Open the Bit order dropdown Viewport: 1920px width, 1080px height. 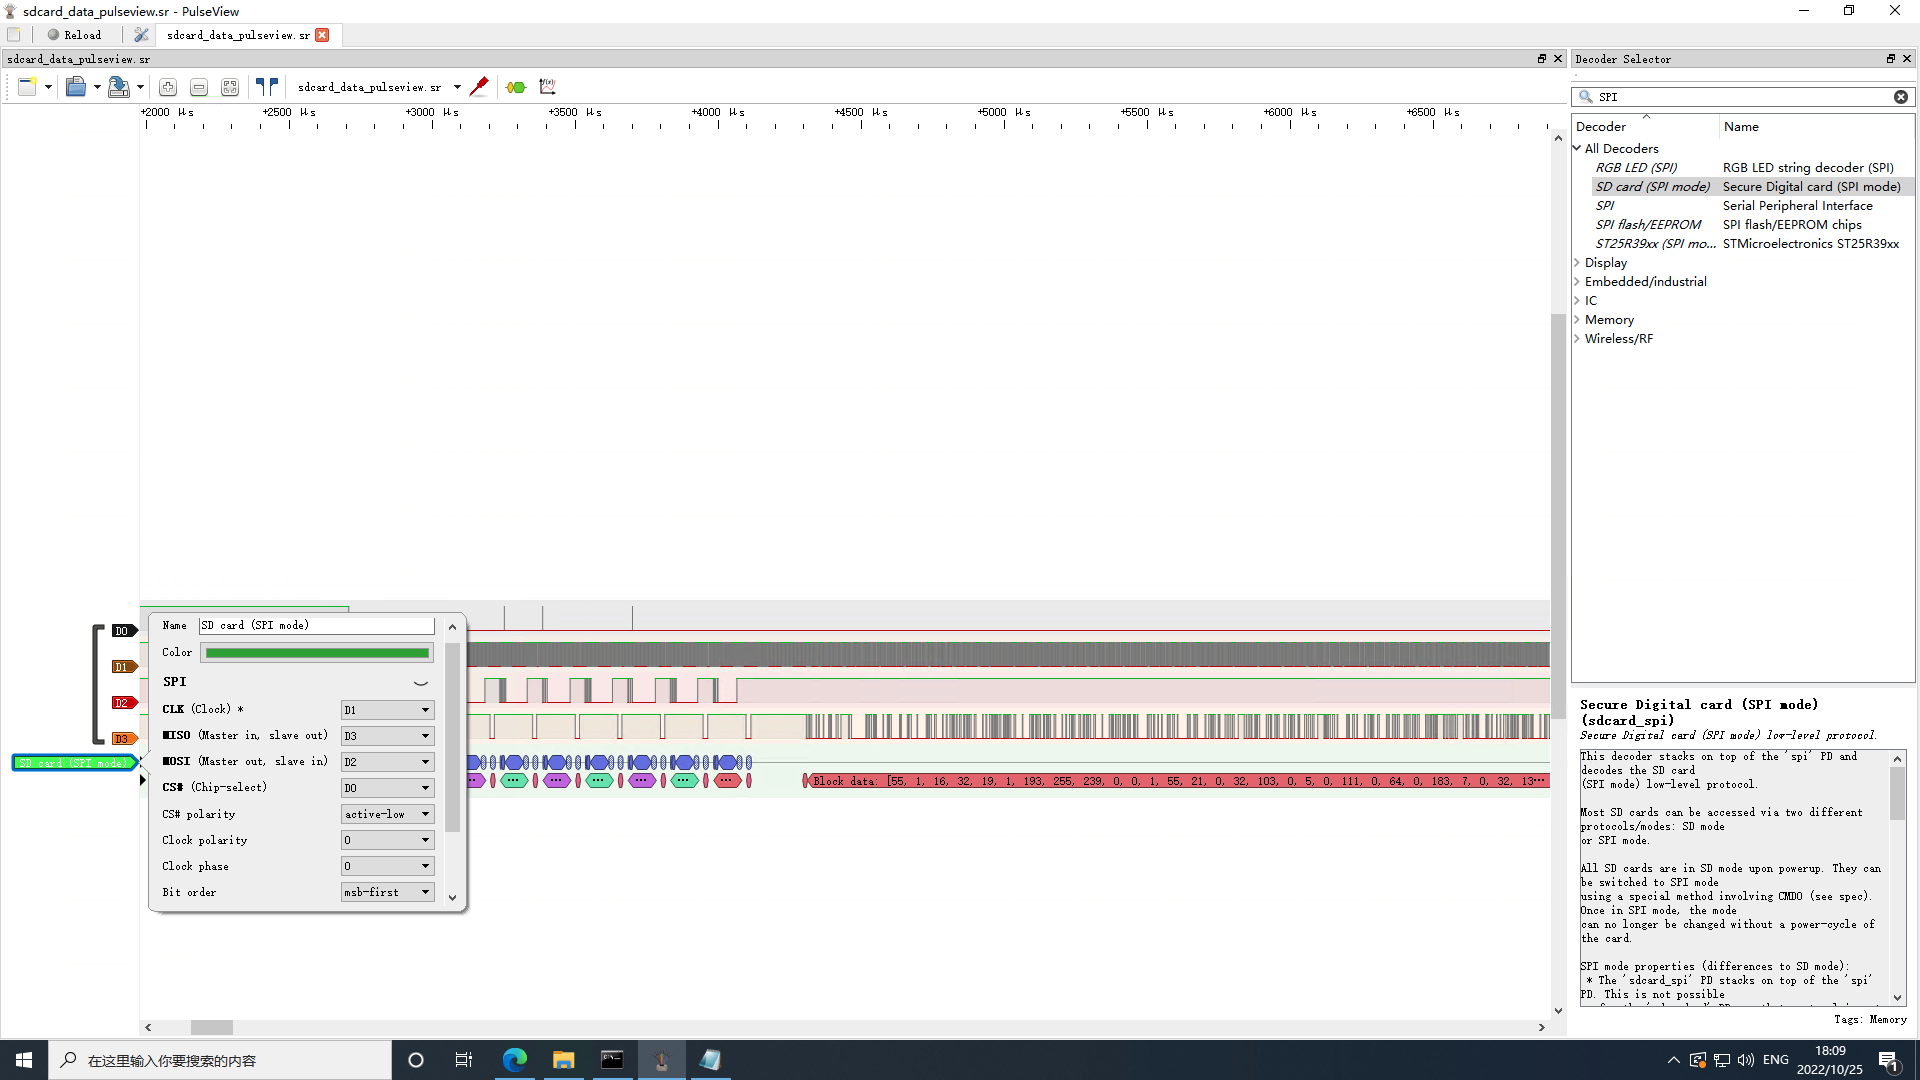(x=387, y=892)
